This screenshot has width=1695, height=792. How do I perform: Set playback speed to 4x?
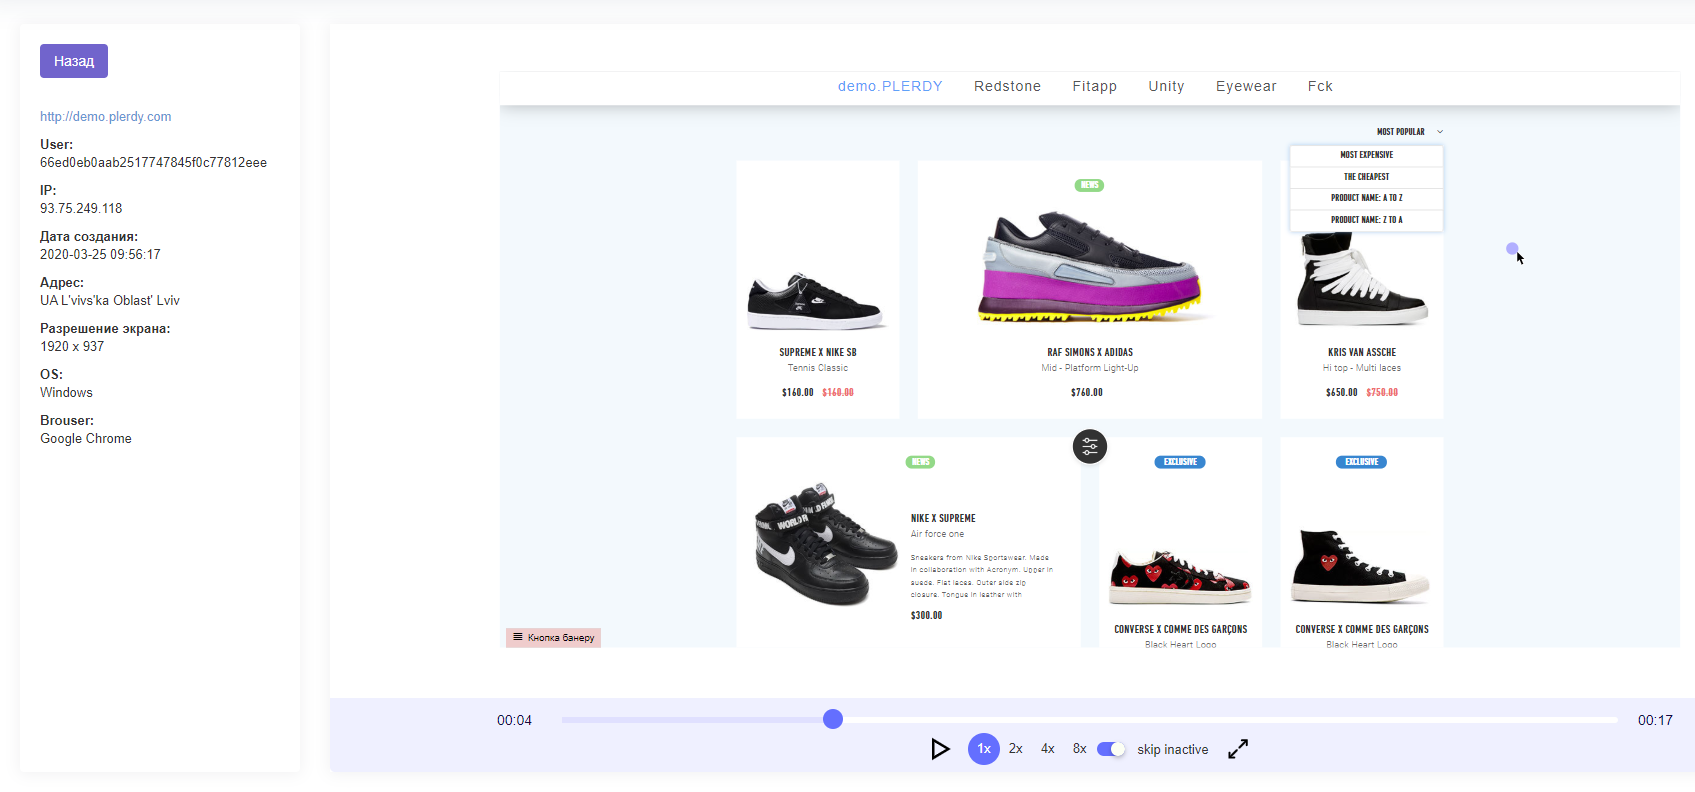click(x=1048, y=749)
